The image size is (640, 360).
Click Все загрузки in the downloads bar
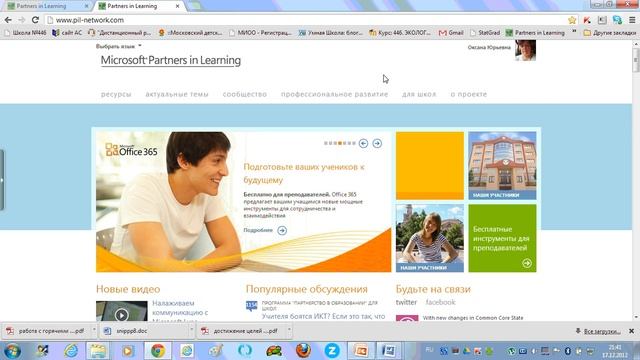point(602,331)
